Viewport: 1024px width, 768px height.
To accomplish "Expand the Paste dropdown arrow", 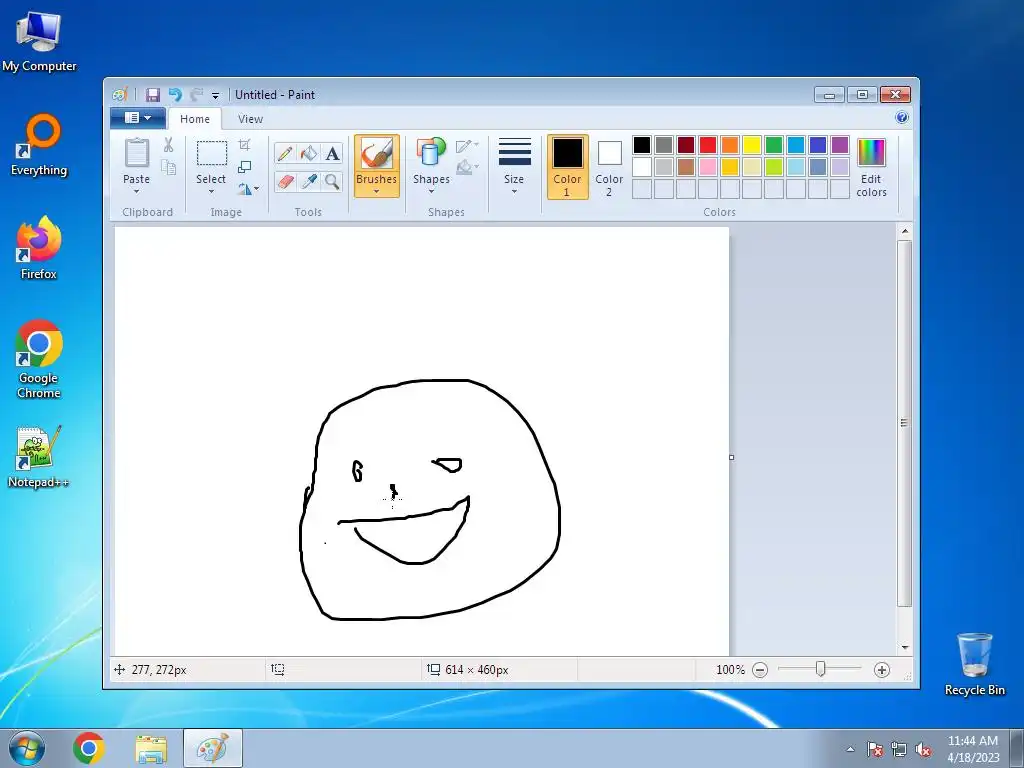I will click(136, 191).
